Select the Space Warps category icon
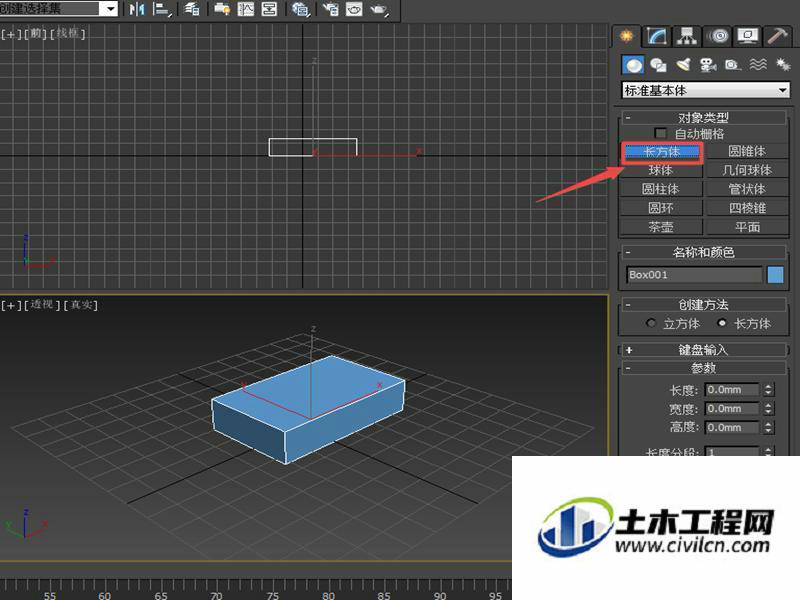Image resolution: width=800 pixels, height=600 pixels. 758,65
